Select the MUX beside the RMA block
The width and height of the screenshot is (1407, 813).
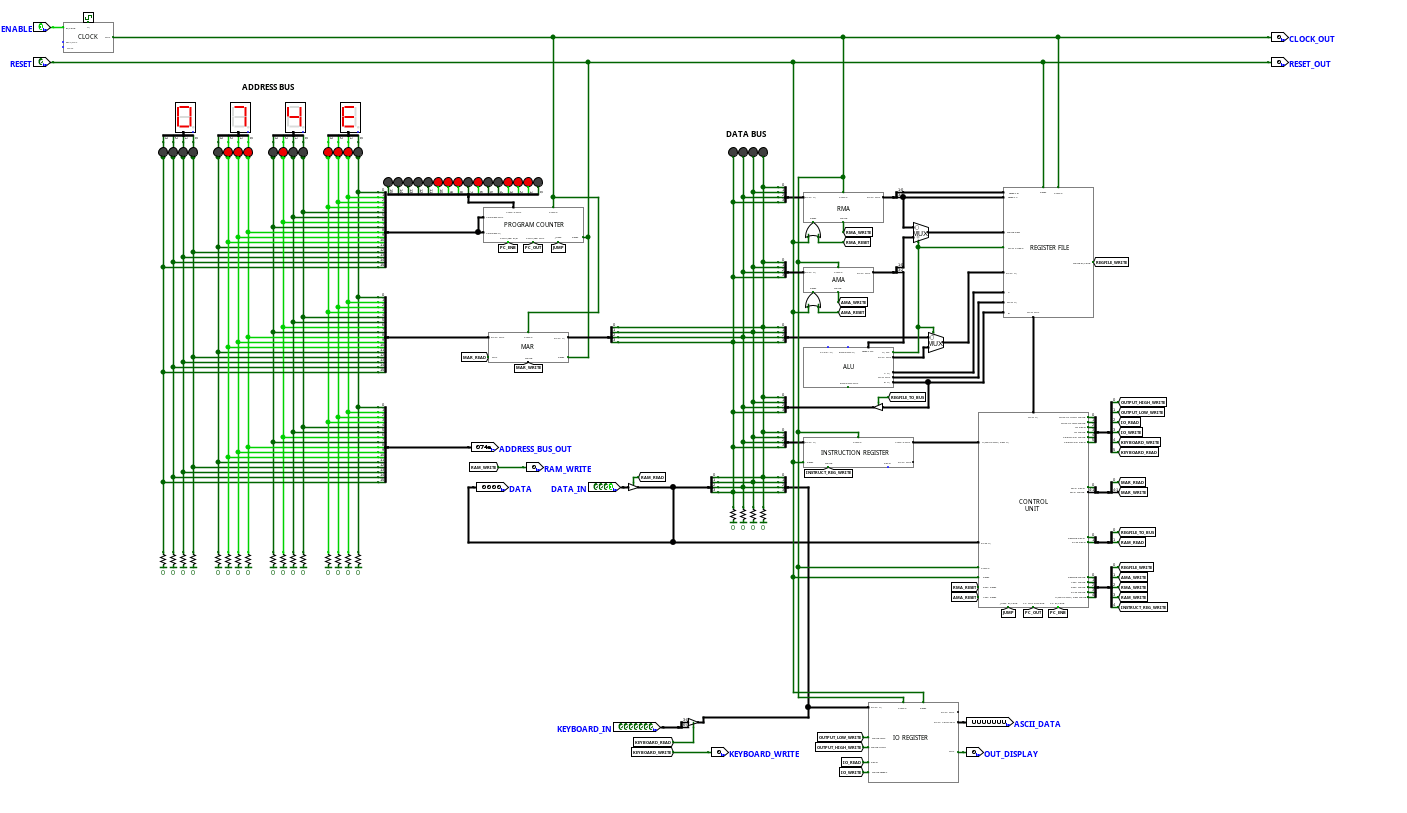click(921, 232)
